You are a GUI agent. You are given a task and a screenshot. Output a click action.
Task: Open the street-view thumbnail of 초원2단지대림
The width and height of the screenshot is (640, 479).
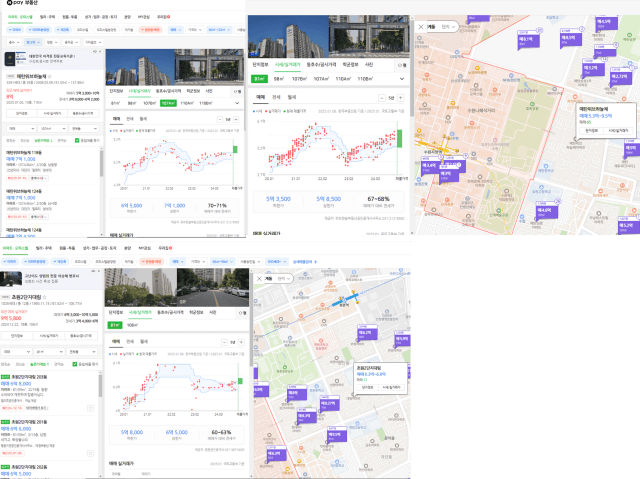pos(213,287)
